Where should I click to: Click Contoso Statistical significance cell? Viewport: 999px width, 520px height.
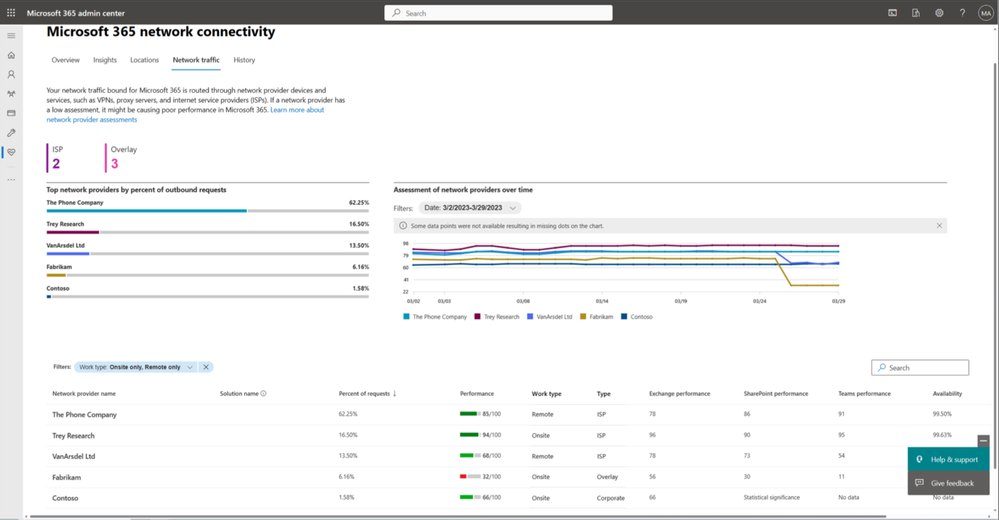(772, 498)
